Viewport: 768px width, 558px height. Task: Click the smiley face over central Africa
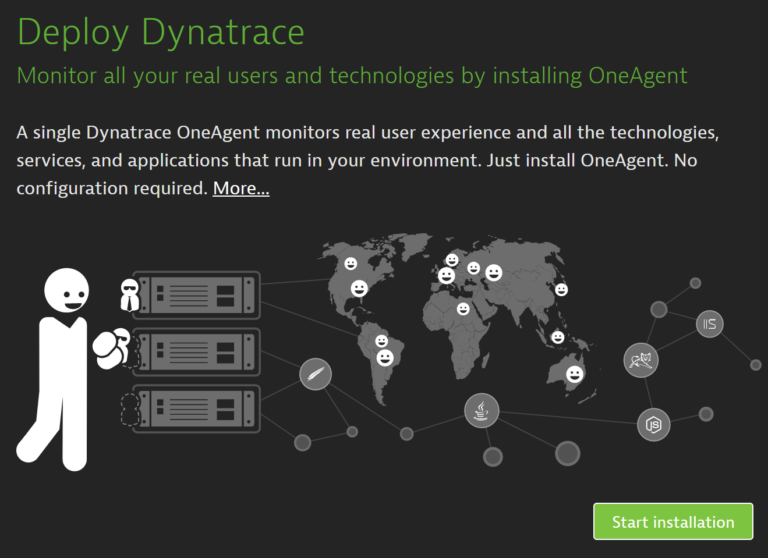point(463,309)
